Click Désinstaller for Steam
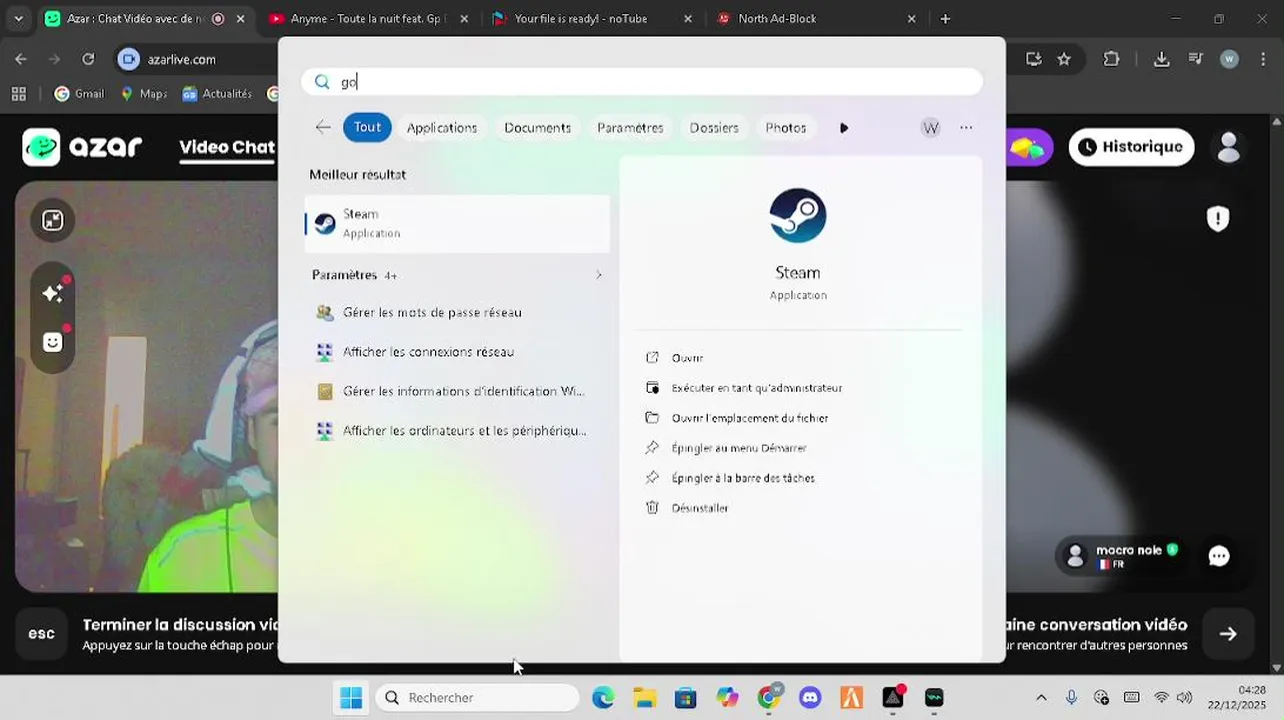Image resolution: width=1284 pixels, height=720 pixels. click(687, 508)
